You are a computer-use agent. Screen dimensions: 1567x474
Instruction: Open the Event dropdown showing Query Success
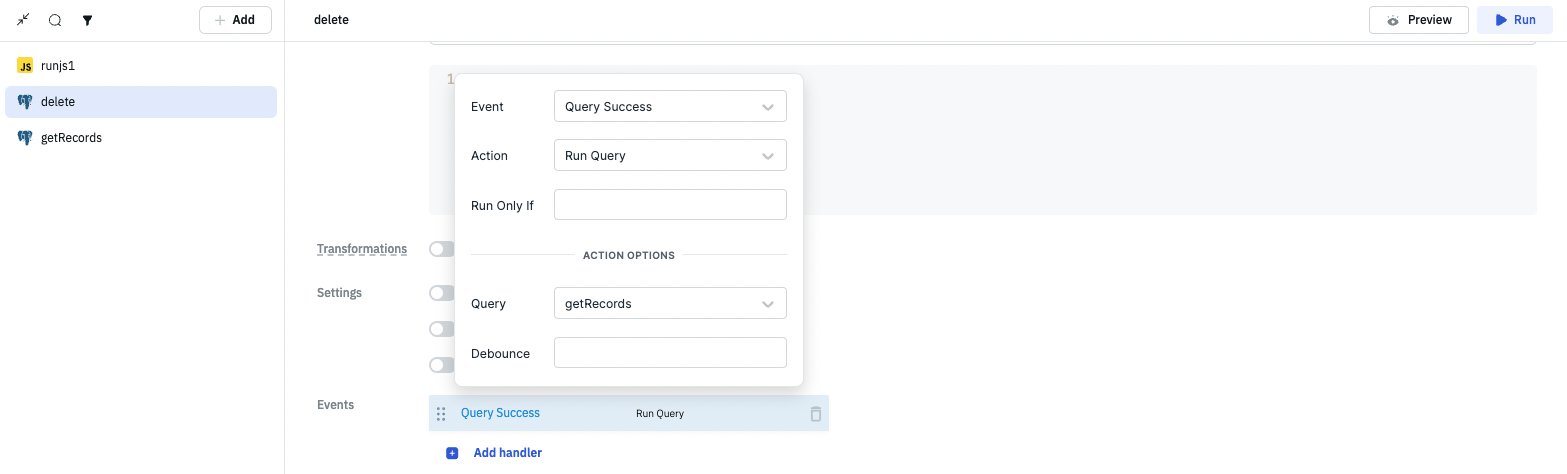pyautogui.click(x=669, y=106)
